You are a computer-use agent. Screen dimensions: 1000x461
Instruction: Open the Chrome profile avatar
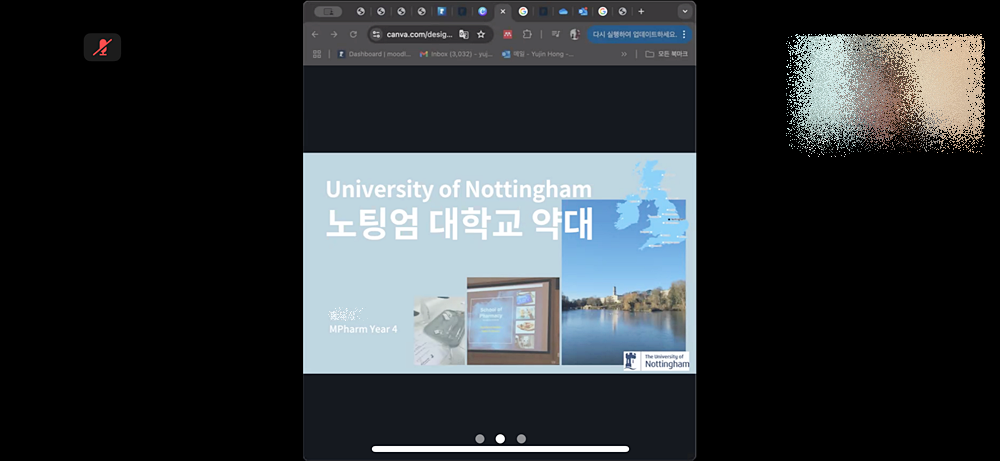575,34
